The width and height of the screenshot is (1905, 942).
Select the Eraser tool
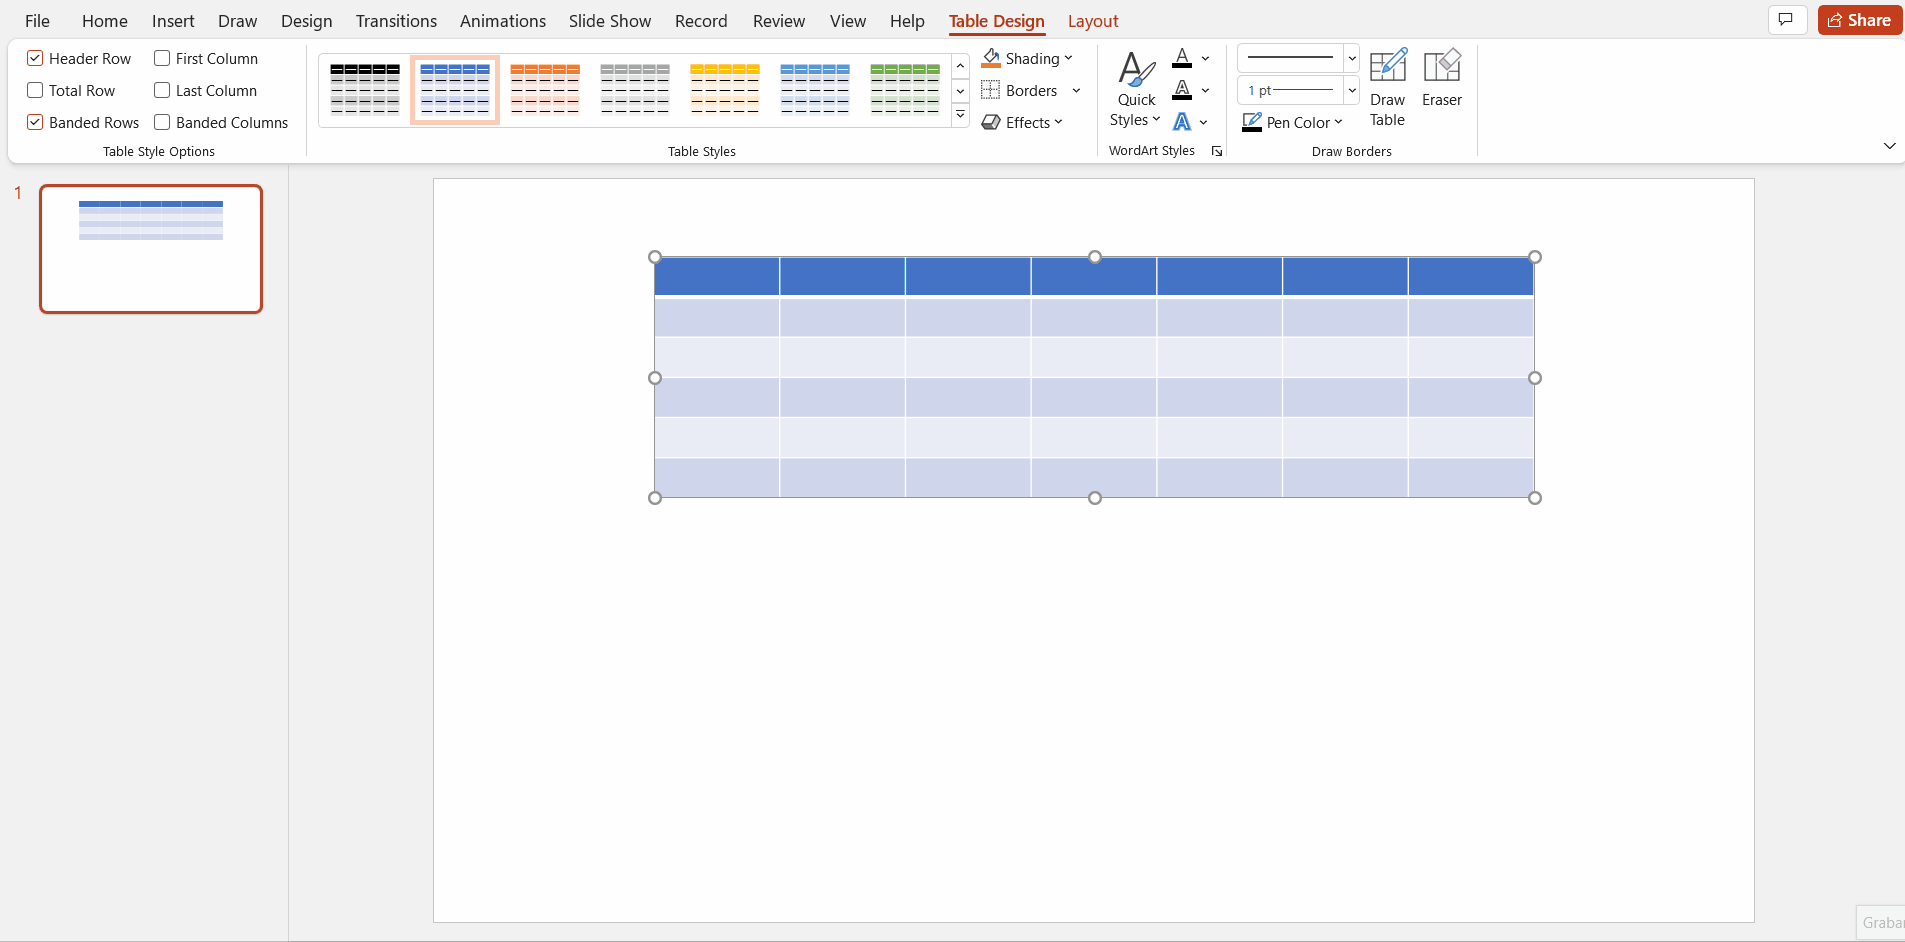(x=1441, y=78)
